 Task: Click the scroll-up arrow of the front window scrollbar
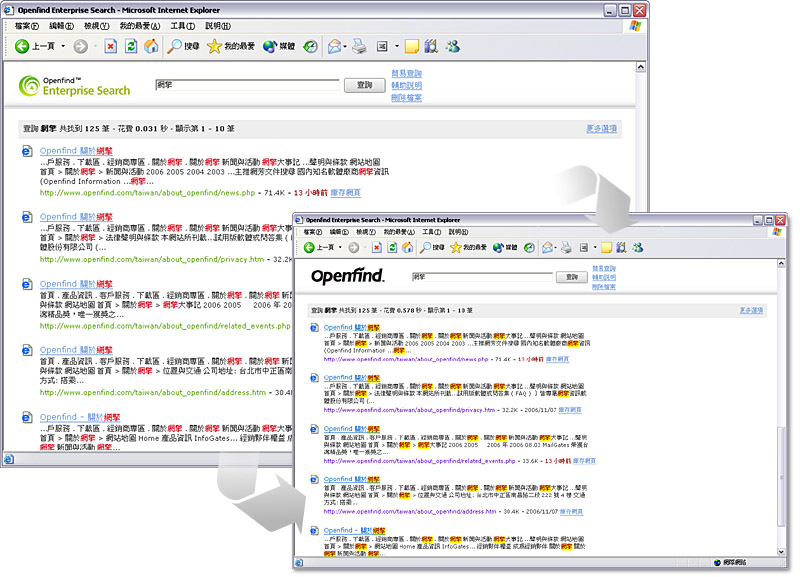point(781,263)
